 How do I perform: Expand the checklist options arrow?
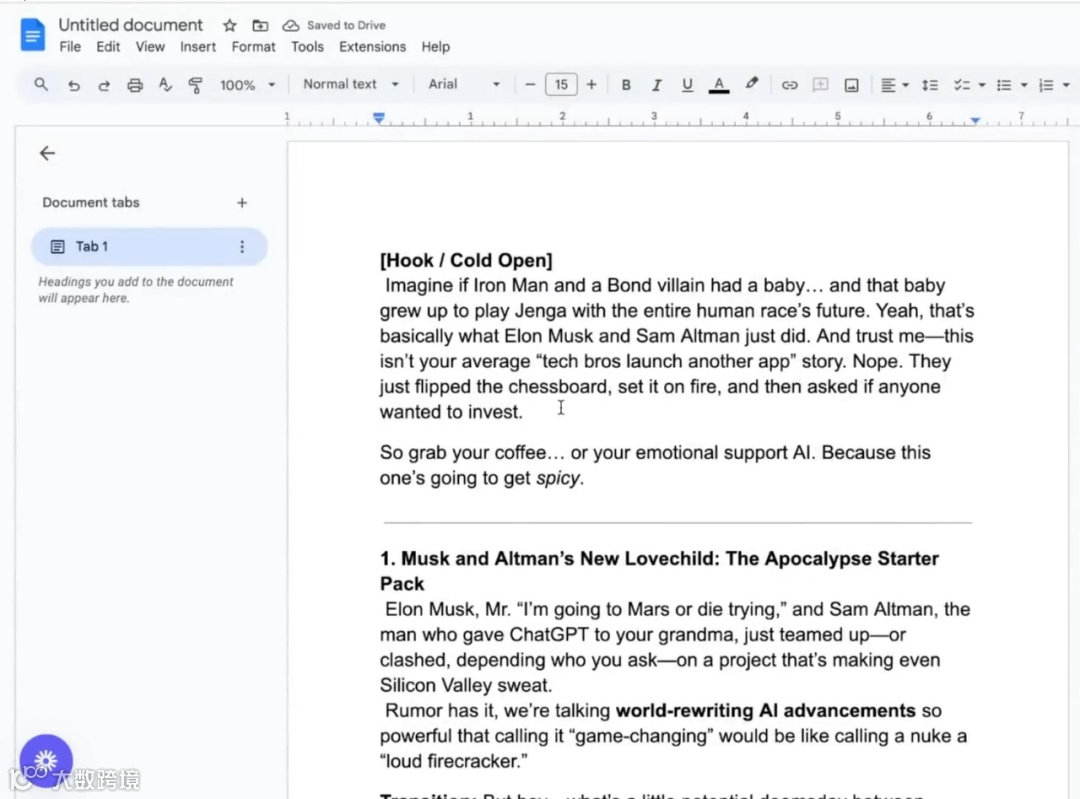(x=982, y=85)
